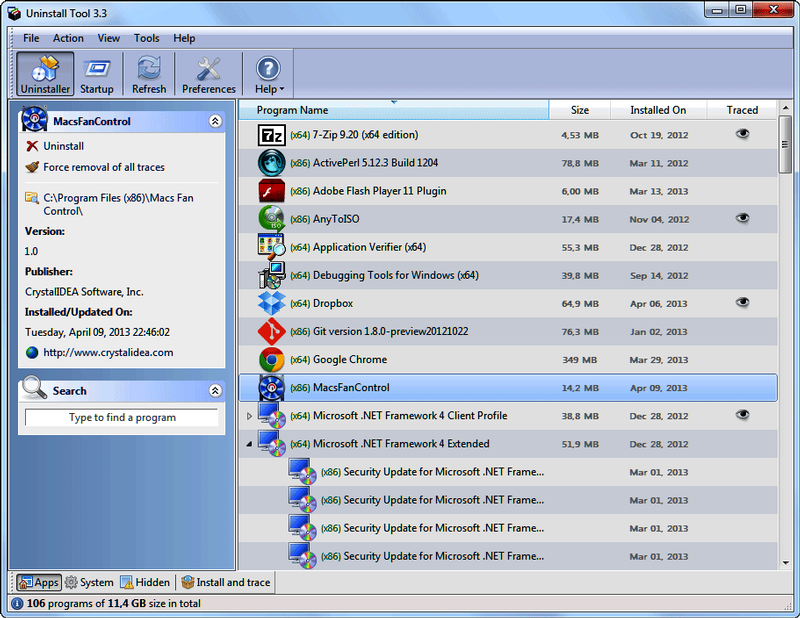
Task: Collapse the MacsFanControl info panel
Action: coord(215,120)
